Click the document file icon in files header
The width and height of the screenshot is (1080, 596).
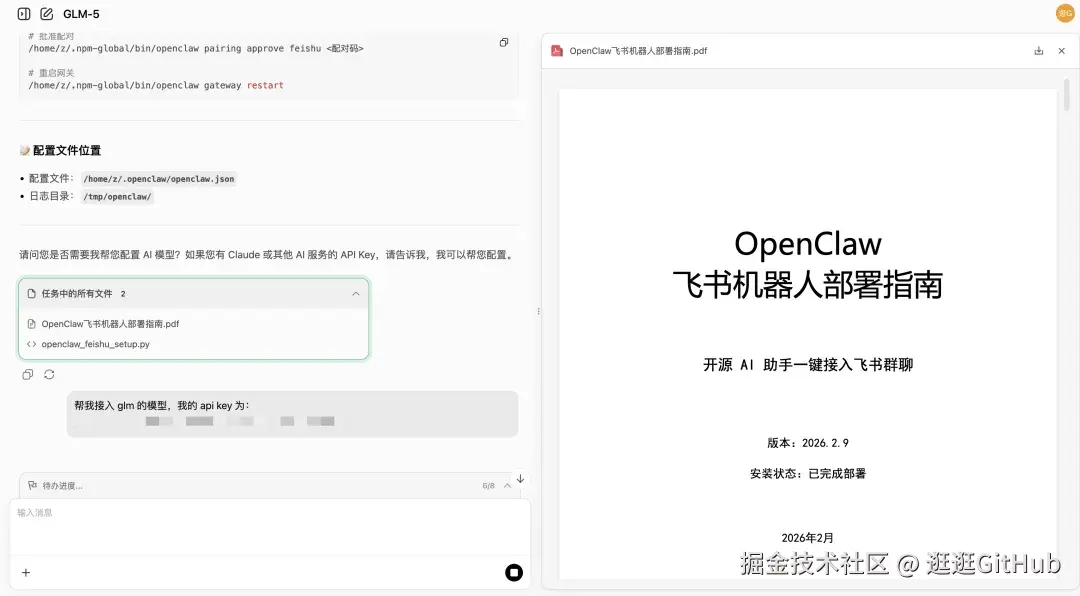coord(32,294)
